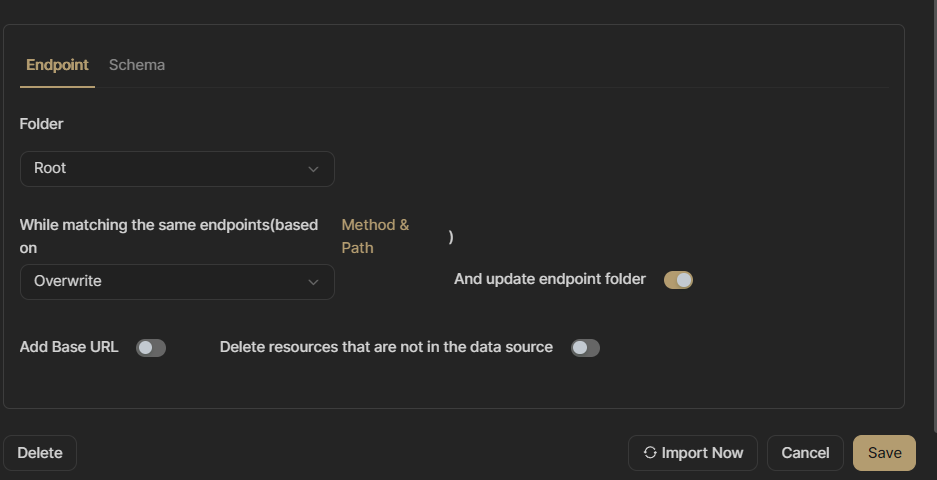This screenshot has height=480, width=937.
Task: Toggle the Add Base URL switch
Action: (151, 348)
